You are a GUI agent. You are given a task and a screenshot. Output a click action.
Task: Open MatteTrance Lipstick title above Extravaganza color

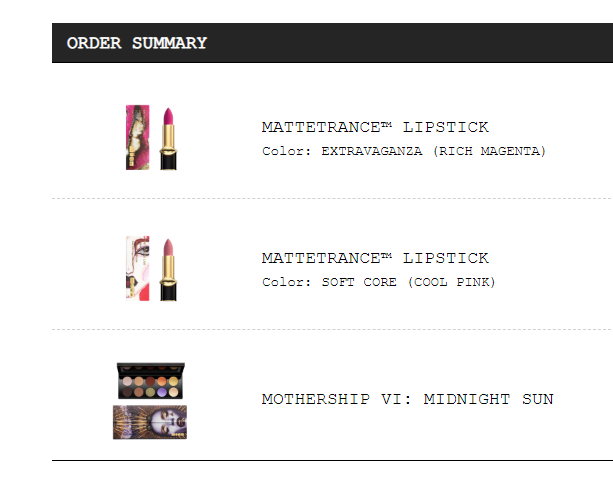tap(375, 127)
